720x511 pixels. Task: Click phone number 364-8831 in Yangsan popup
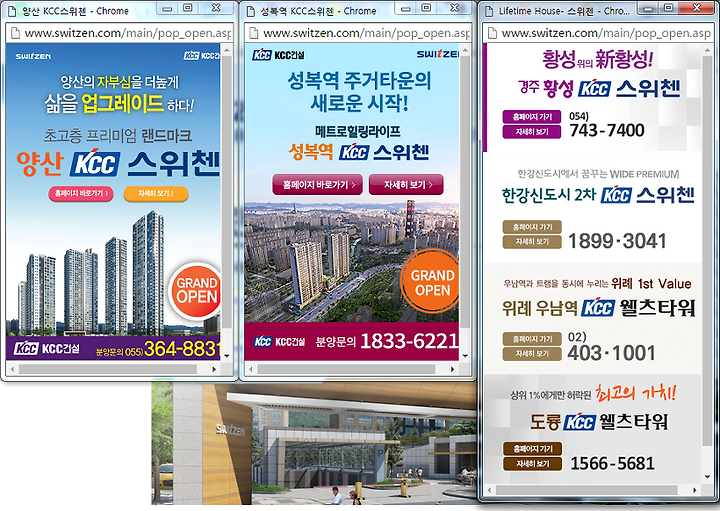(182, 349)
